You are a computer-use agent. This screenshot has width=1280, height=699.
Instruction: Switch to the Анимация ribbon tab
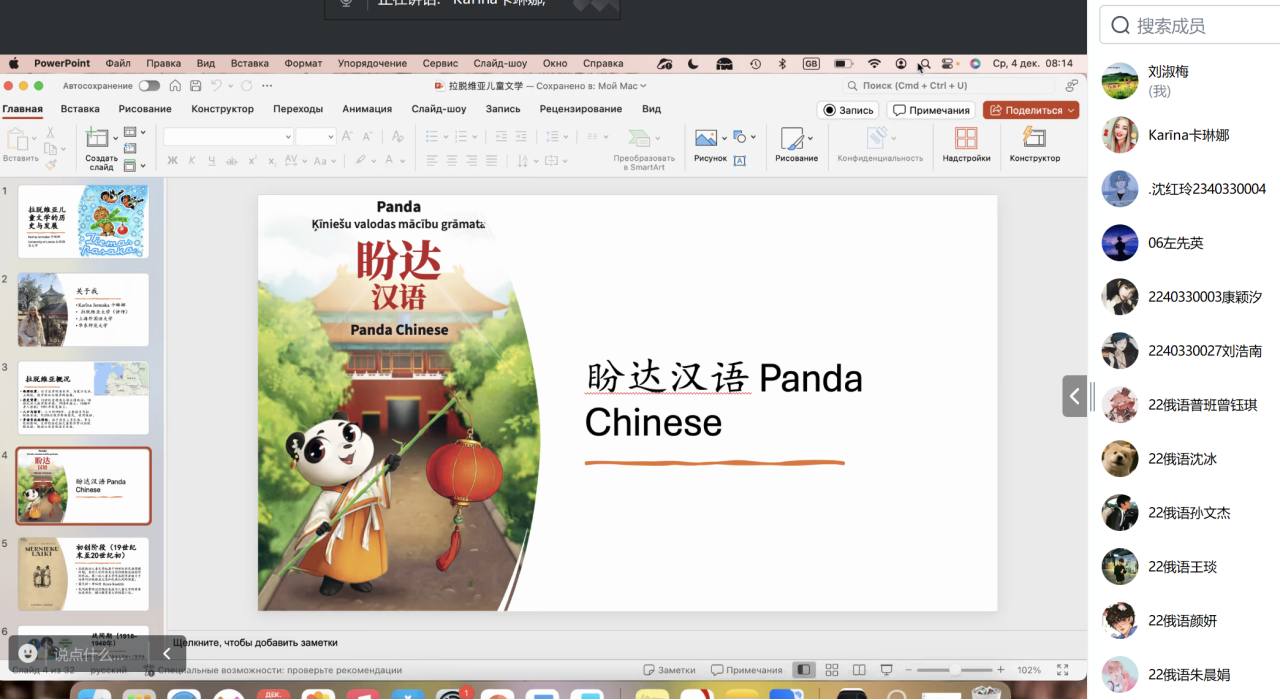(367, 109)
